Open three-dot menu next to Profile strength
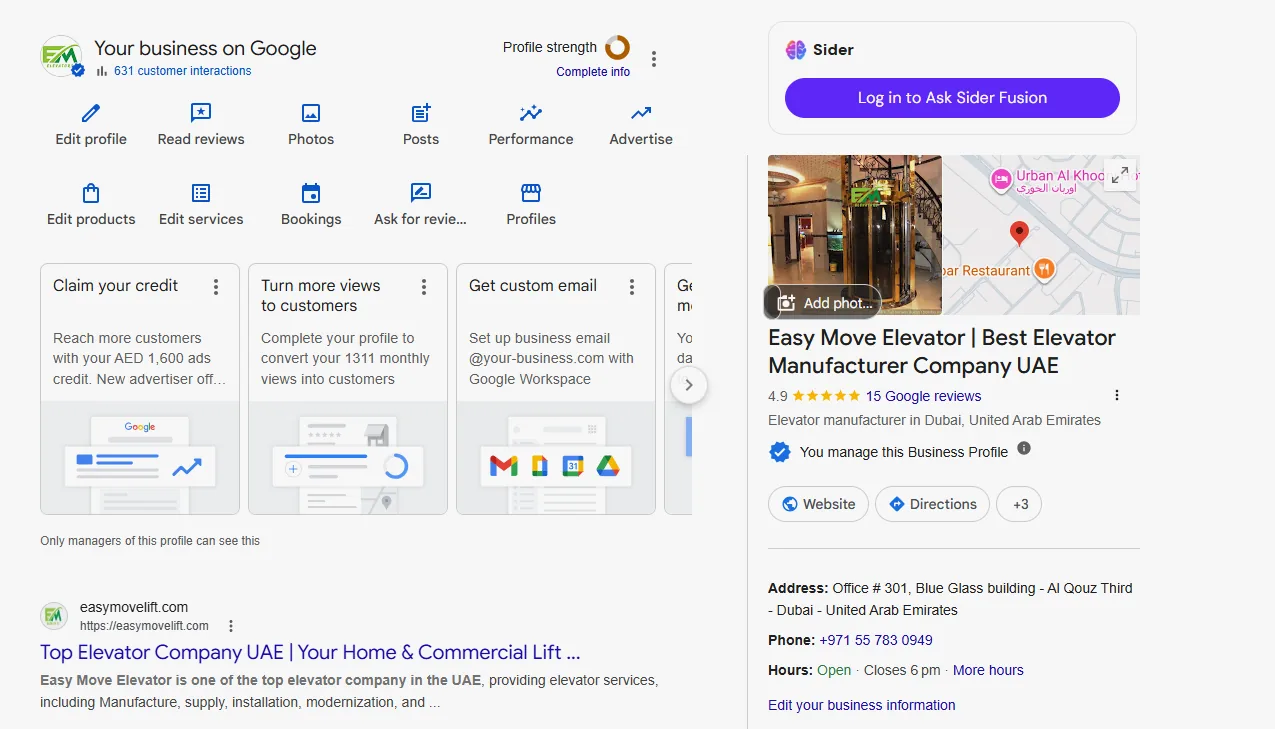The image size is (1275, 729). point(654,59)
